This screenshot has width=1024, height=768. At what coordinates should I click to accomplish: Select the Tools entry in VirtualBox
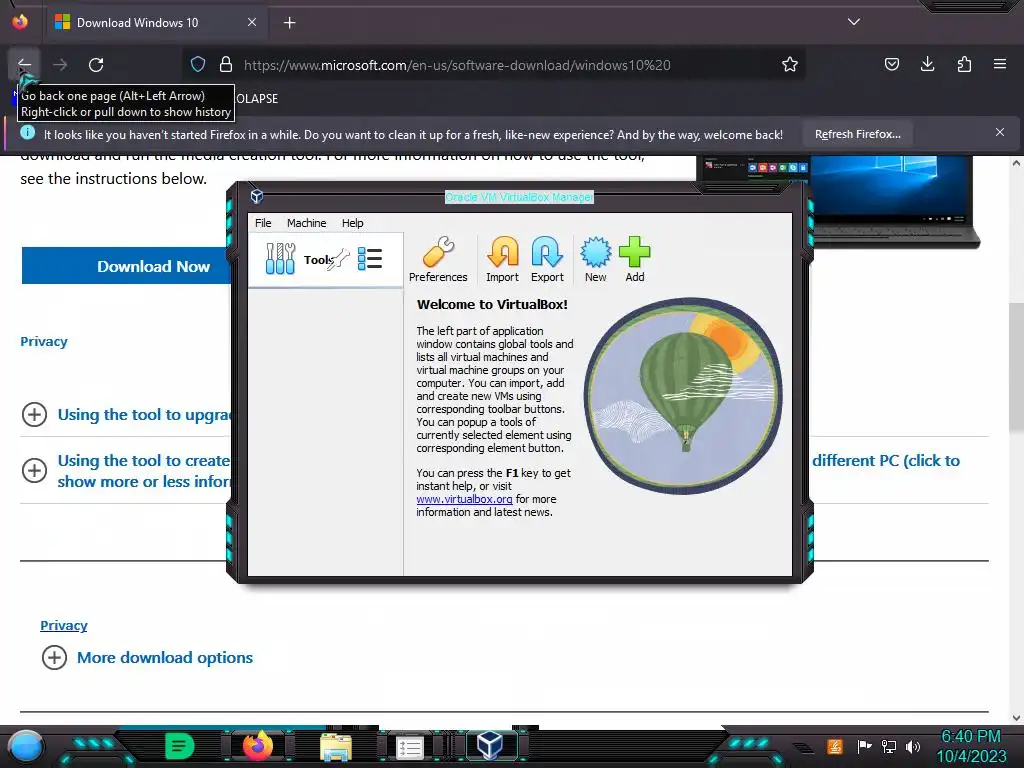[x=325, y=259]
